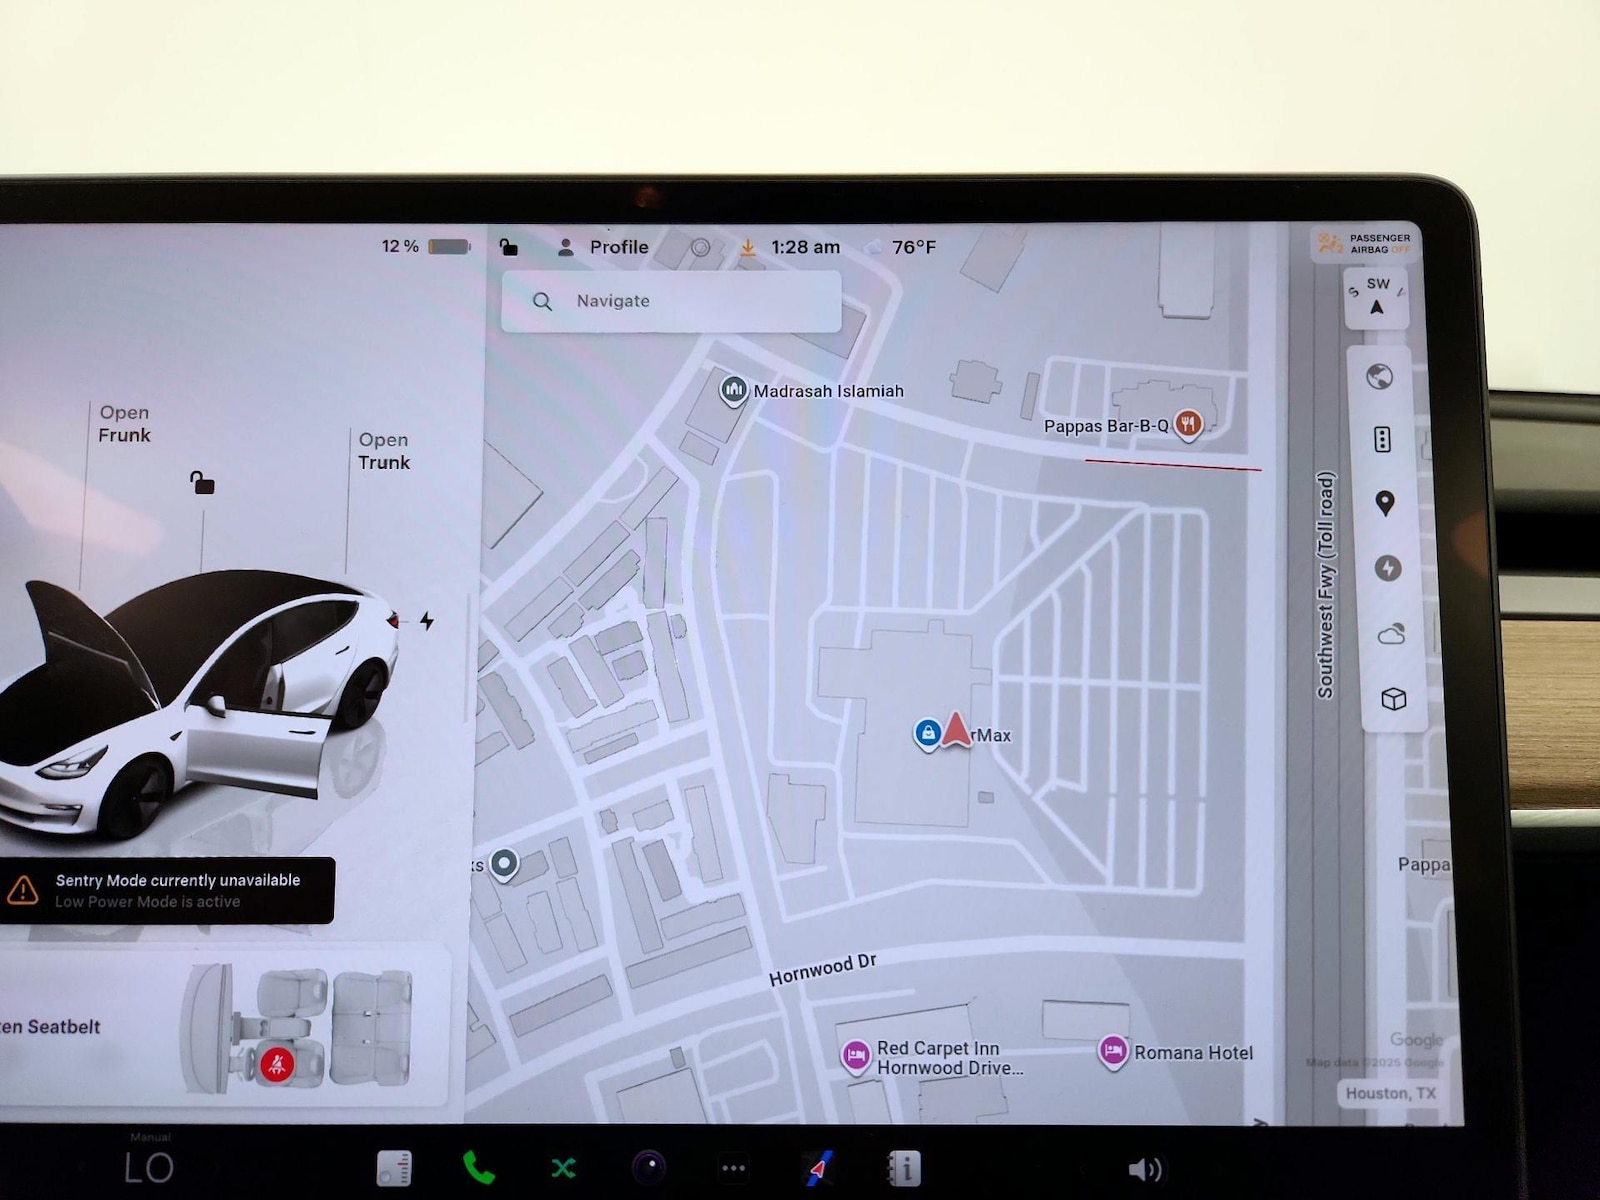The height and width of the screenshot is (1200, 1600).
Task: Select the Pappas Bar-B-Q restaurant marker
Action: (x=1187, y=424)
